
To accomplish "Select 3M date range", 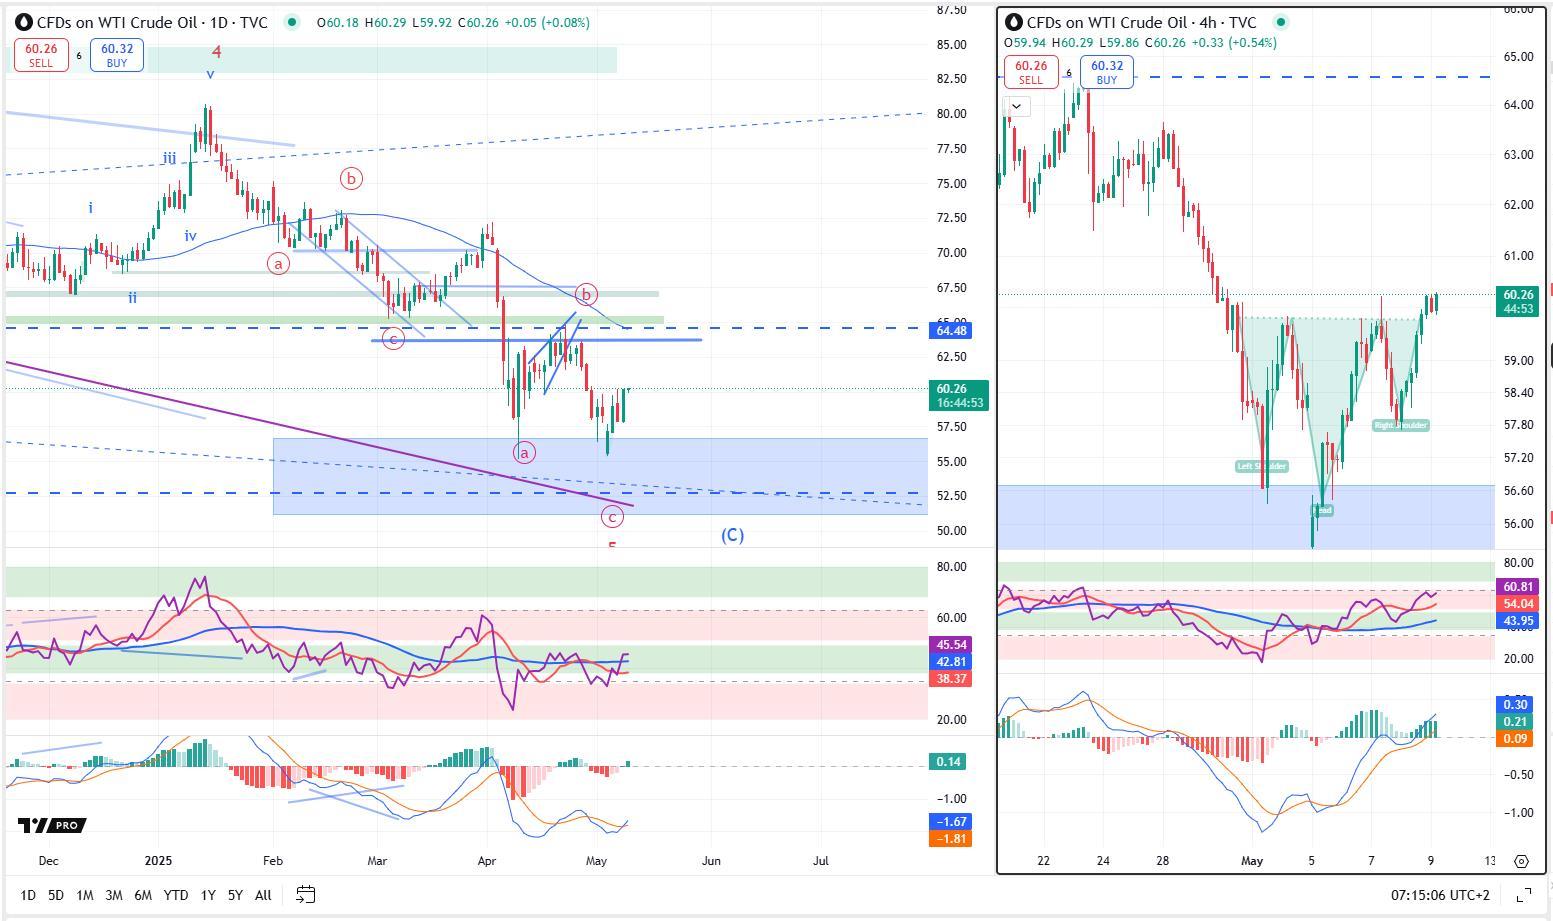I will [x=114, y=895].
